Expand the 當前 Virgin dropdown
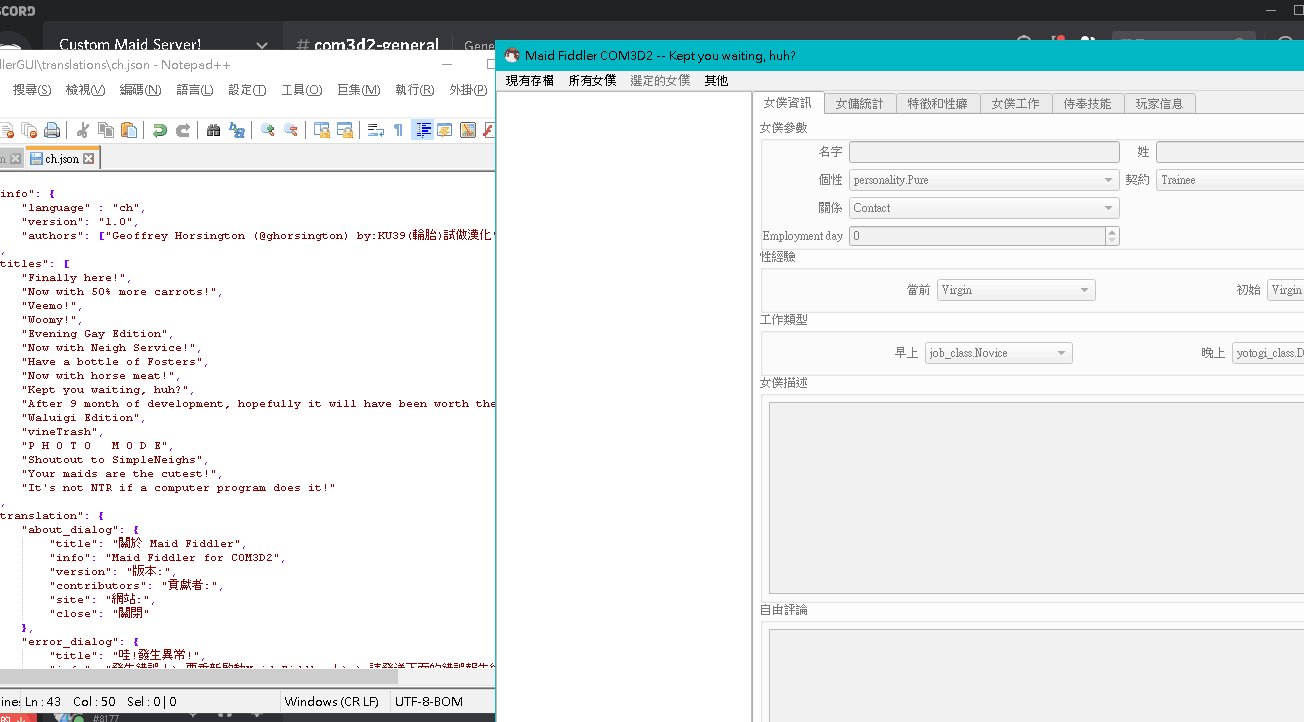 tap(1016, 290)
